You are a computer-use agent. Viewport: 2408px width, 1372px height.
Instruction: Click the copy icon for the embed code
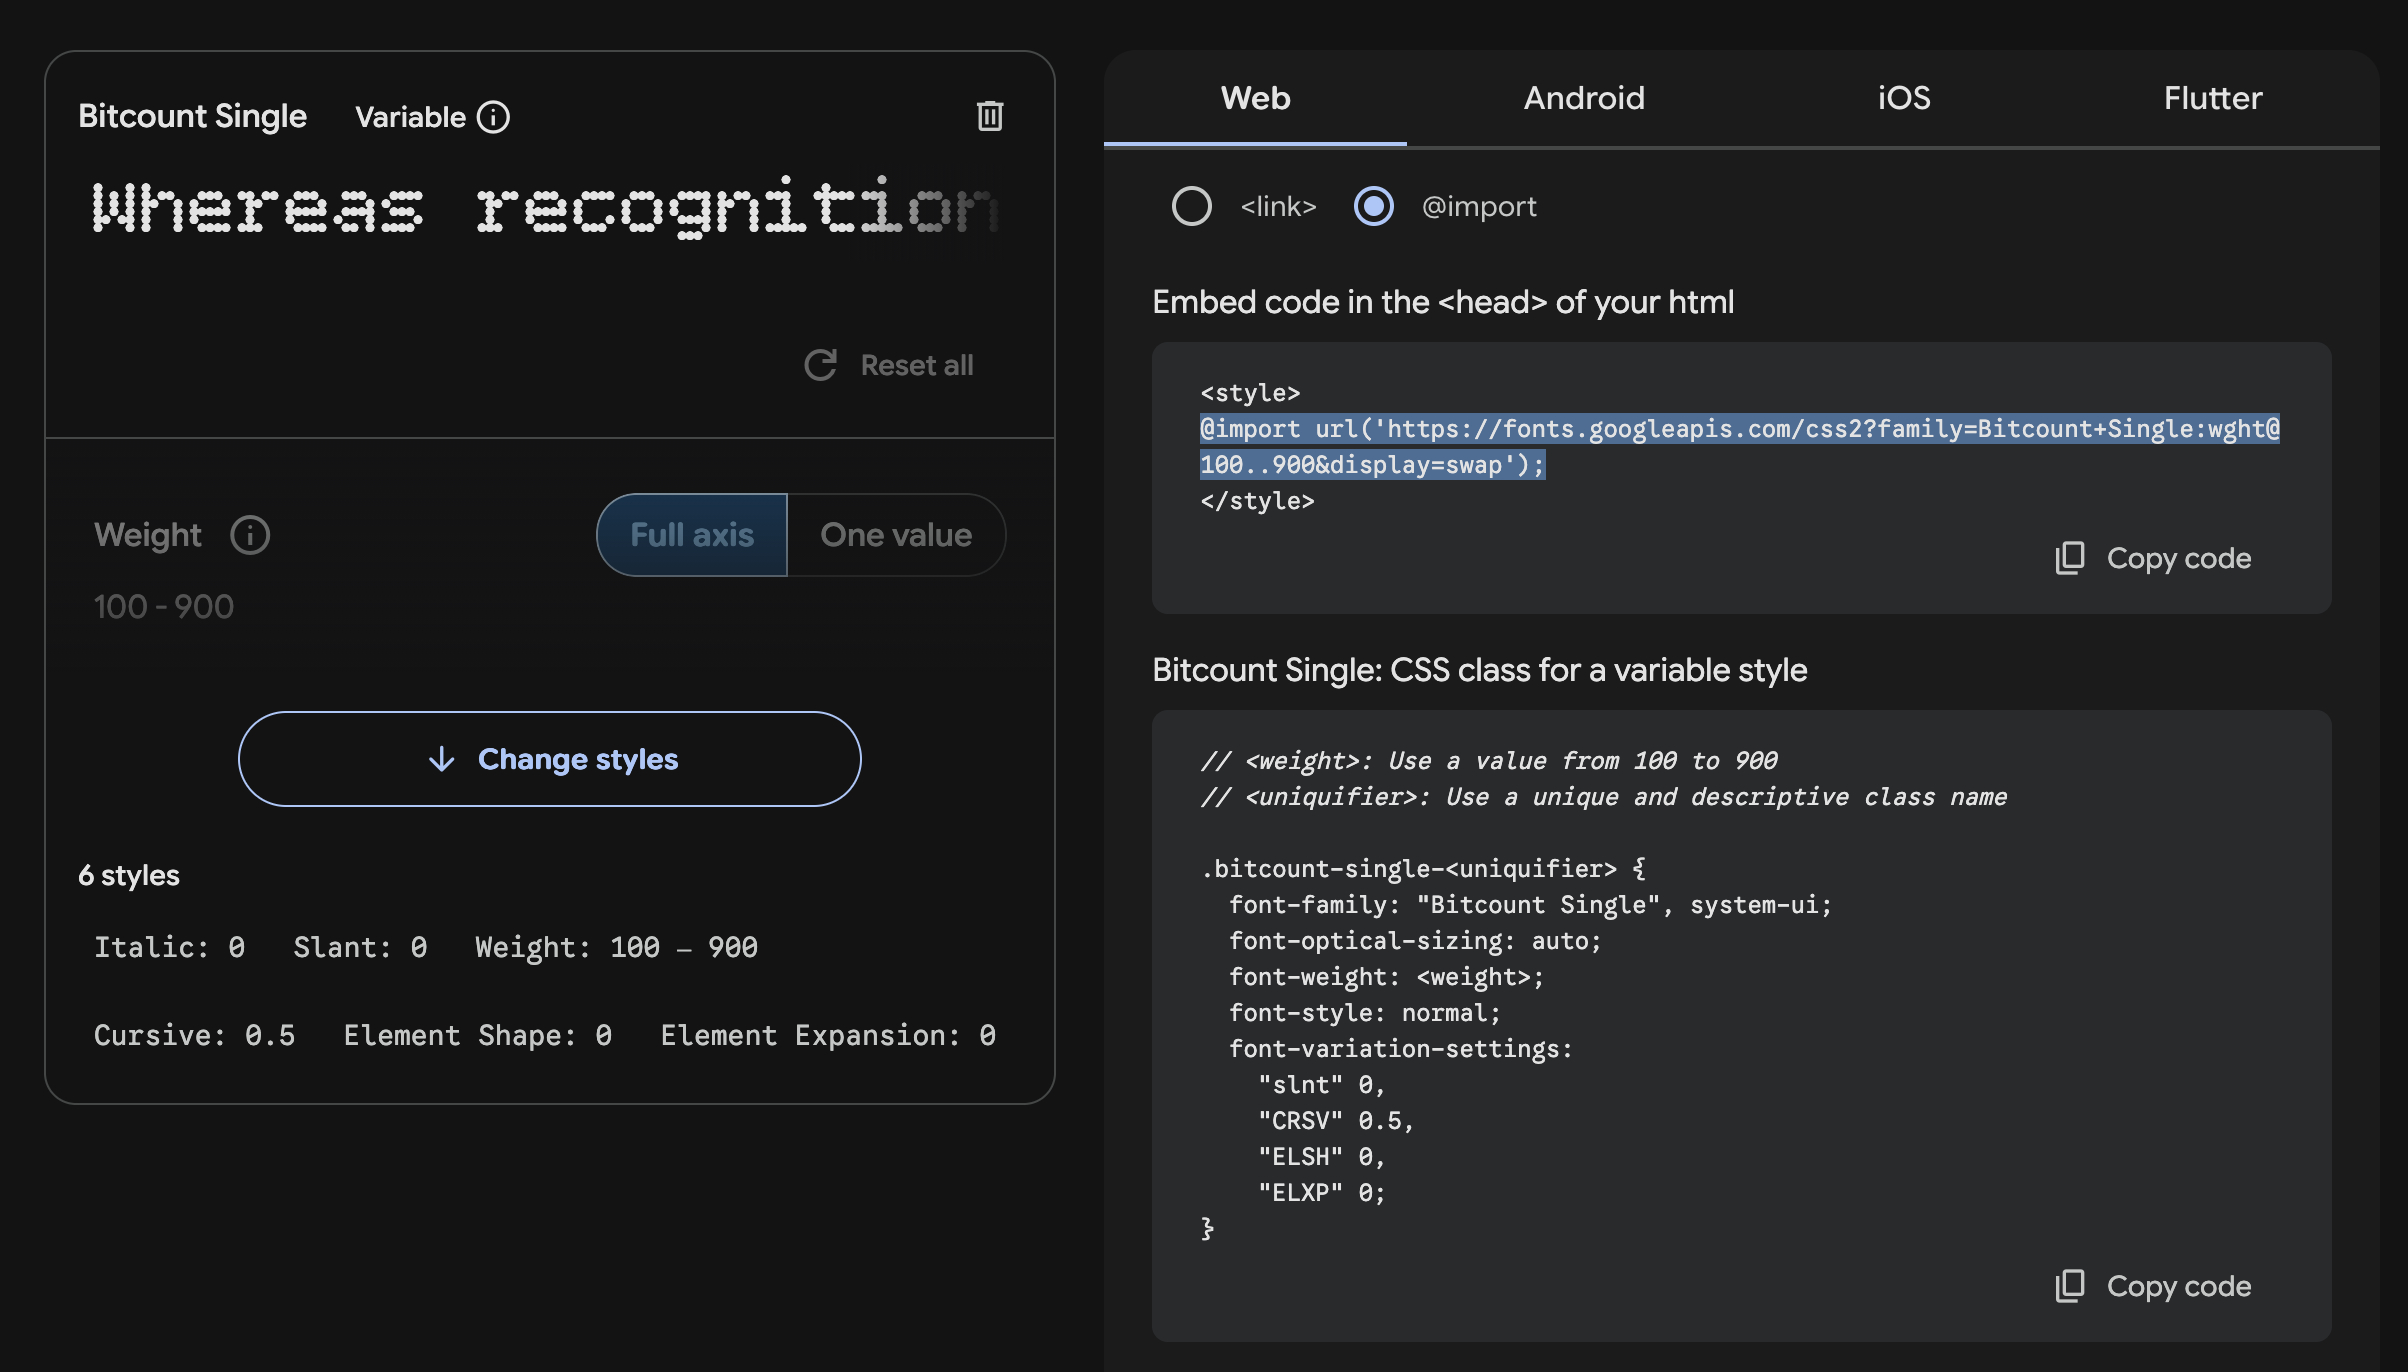coord(2069,558)
